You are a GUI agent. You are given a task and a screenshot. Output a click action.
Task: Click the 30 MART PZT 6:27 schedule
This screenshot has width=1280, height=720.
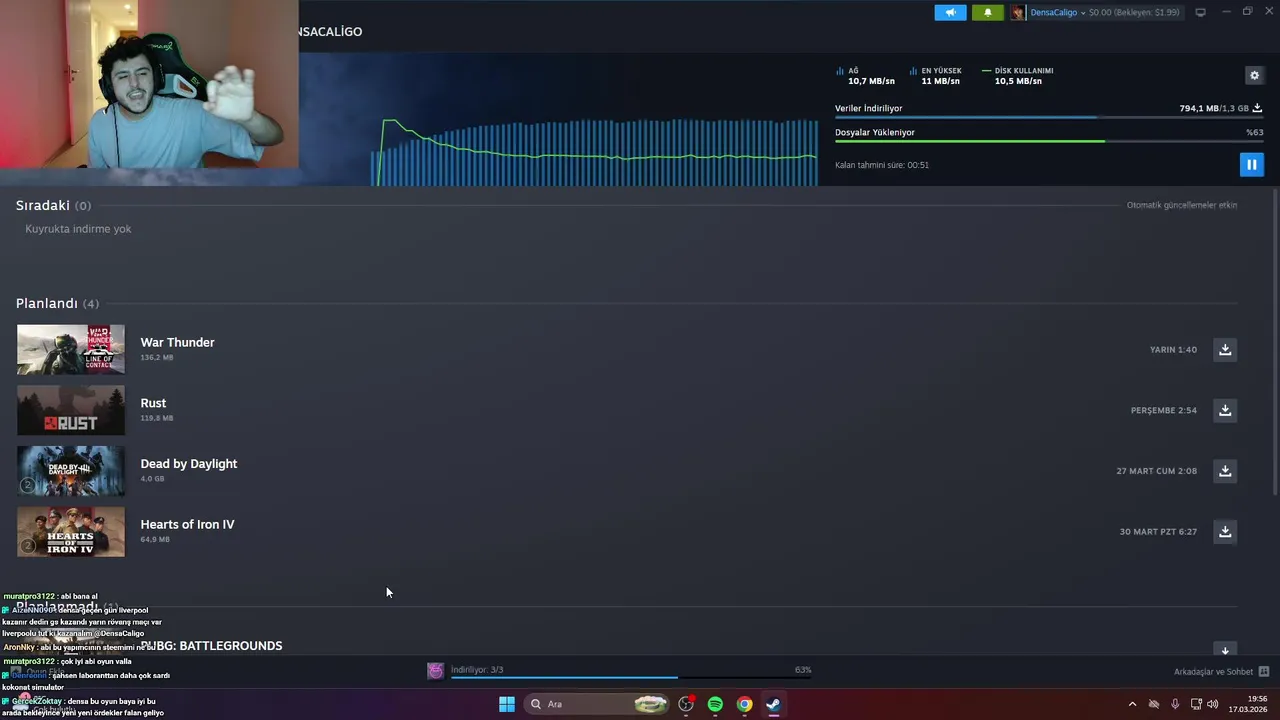[1158, 531]
